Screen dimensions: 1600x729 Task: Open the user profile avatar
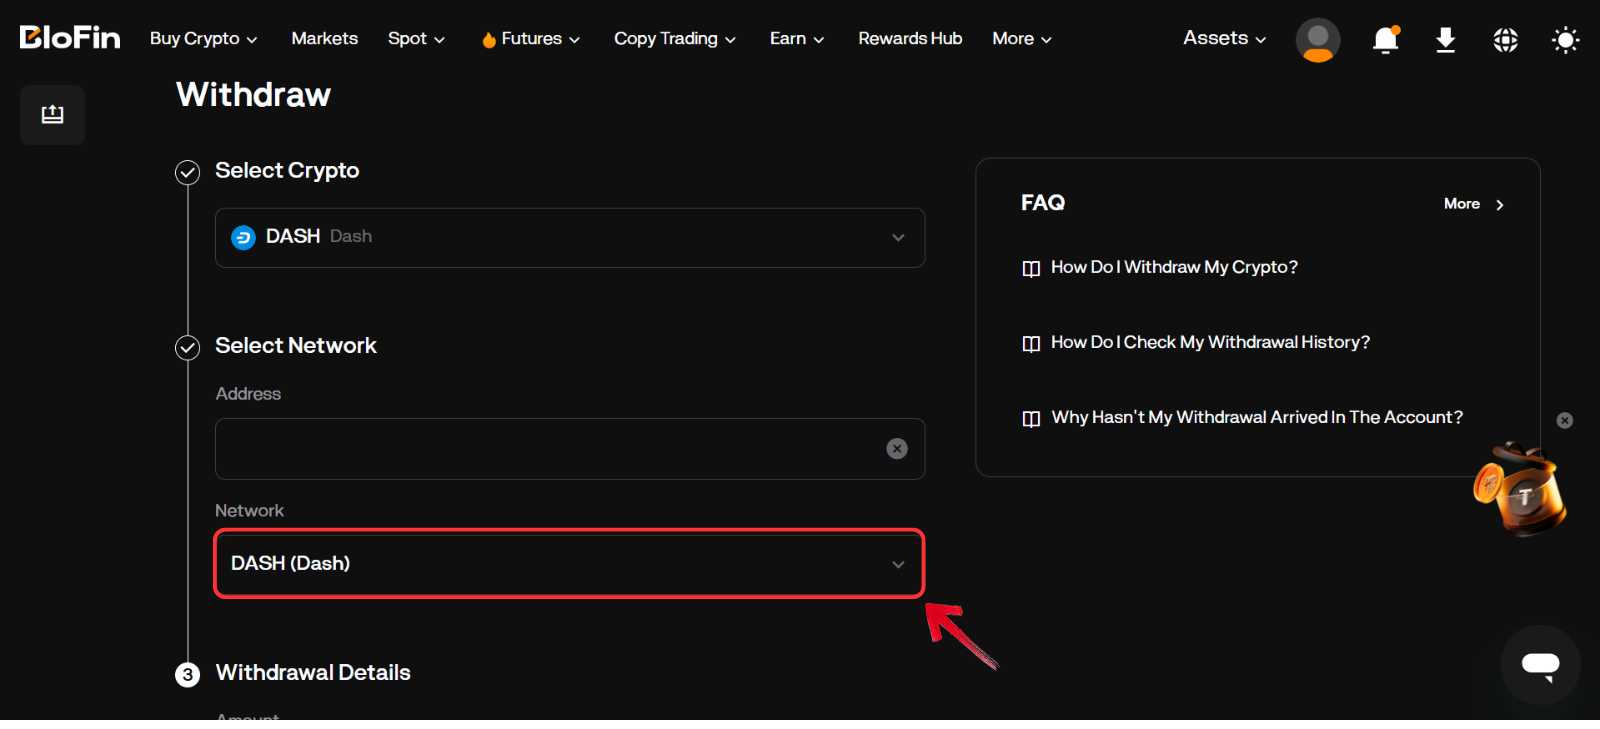[1317, 40]
